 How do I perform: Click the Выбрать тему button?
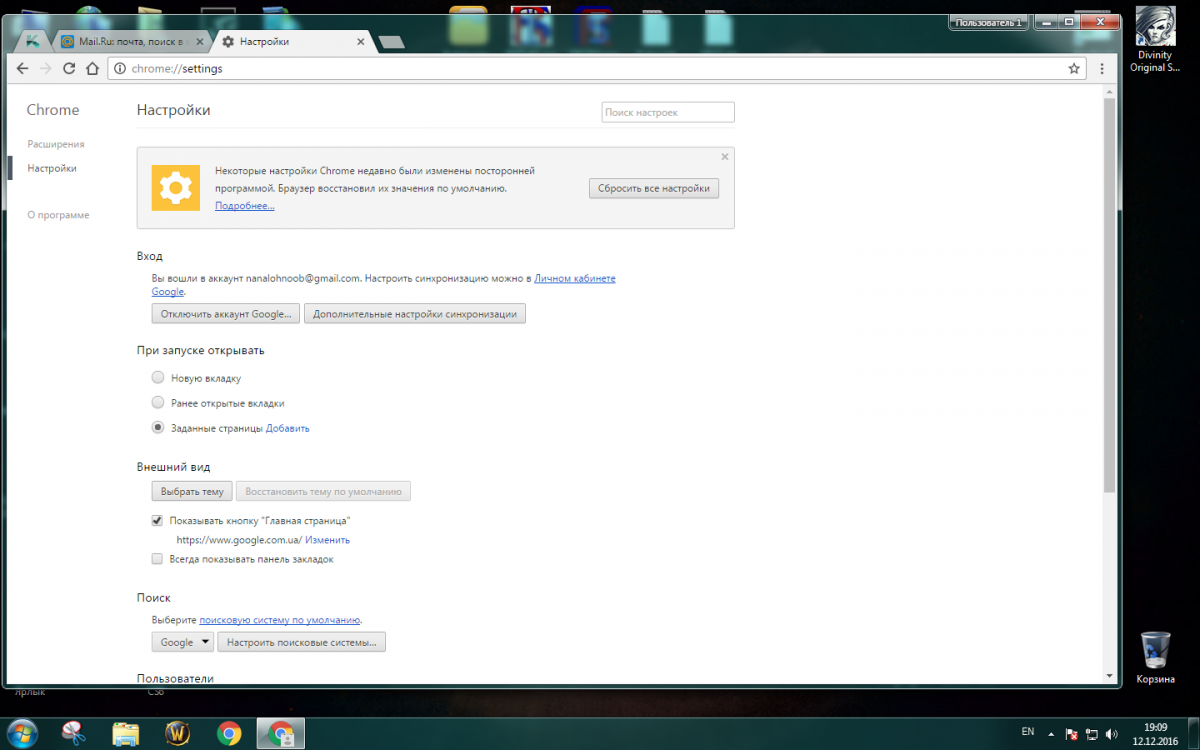click(192, 491)
